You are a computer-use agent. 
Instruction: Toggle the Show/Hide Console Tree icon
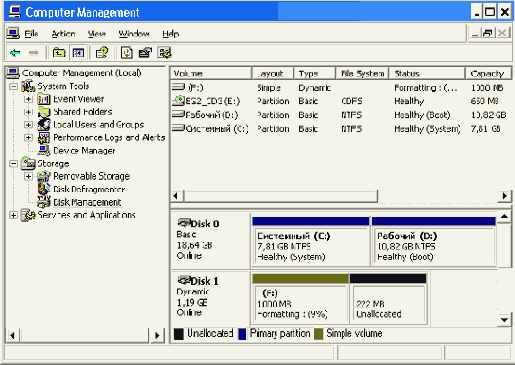pos(78,53)
